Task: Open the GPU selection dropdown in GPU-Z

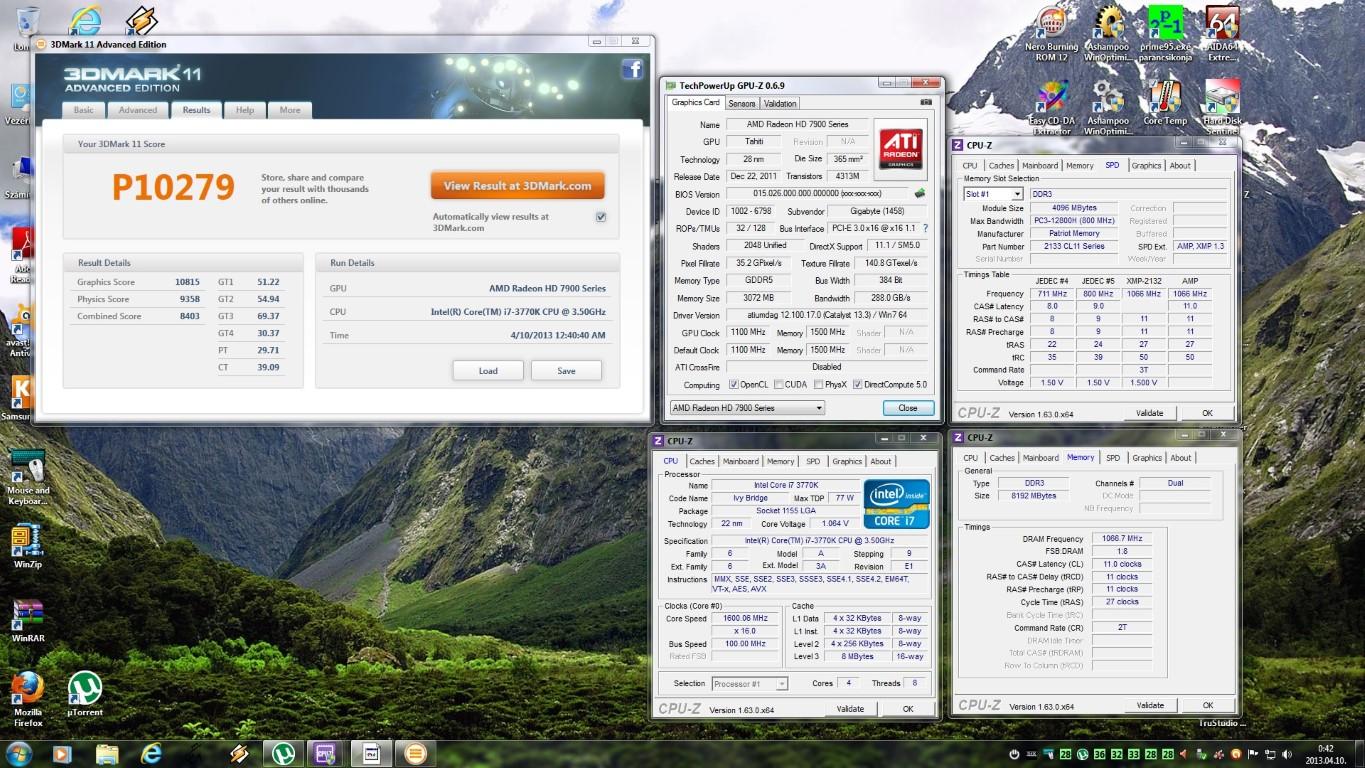Action: [x=747, y=408]
